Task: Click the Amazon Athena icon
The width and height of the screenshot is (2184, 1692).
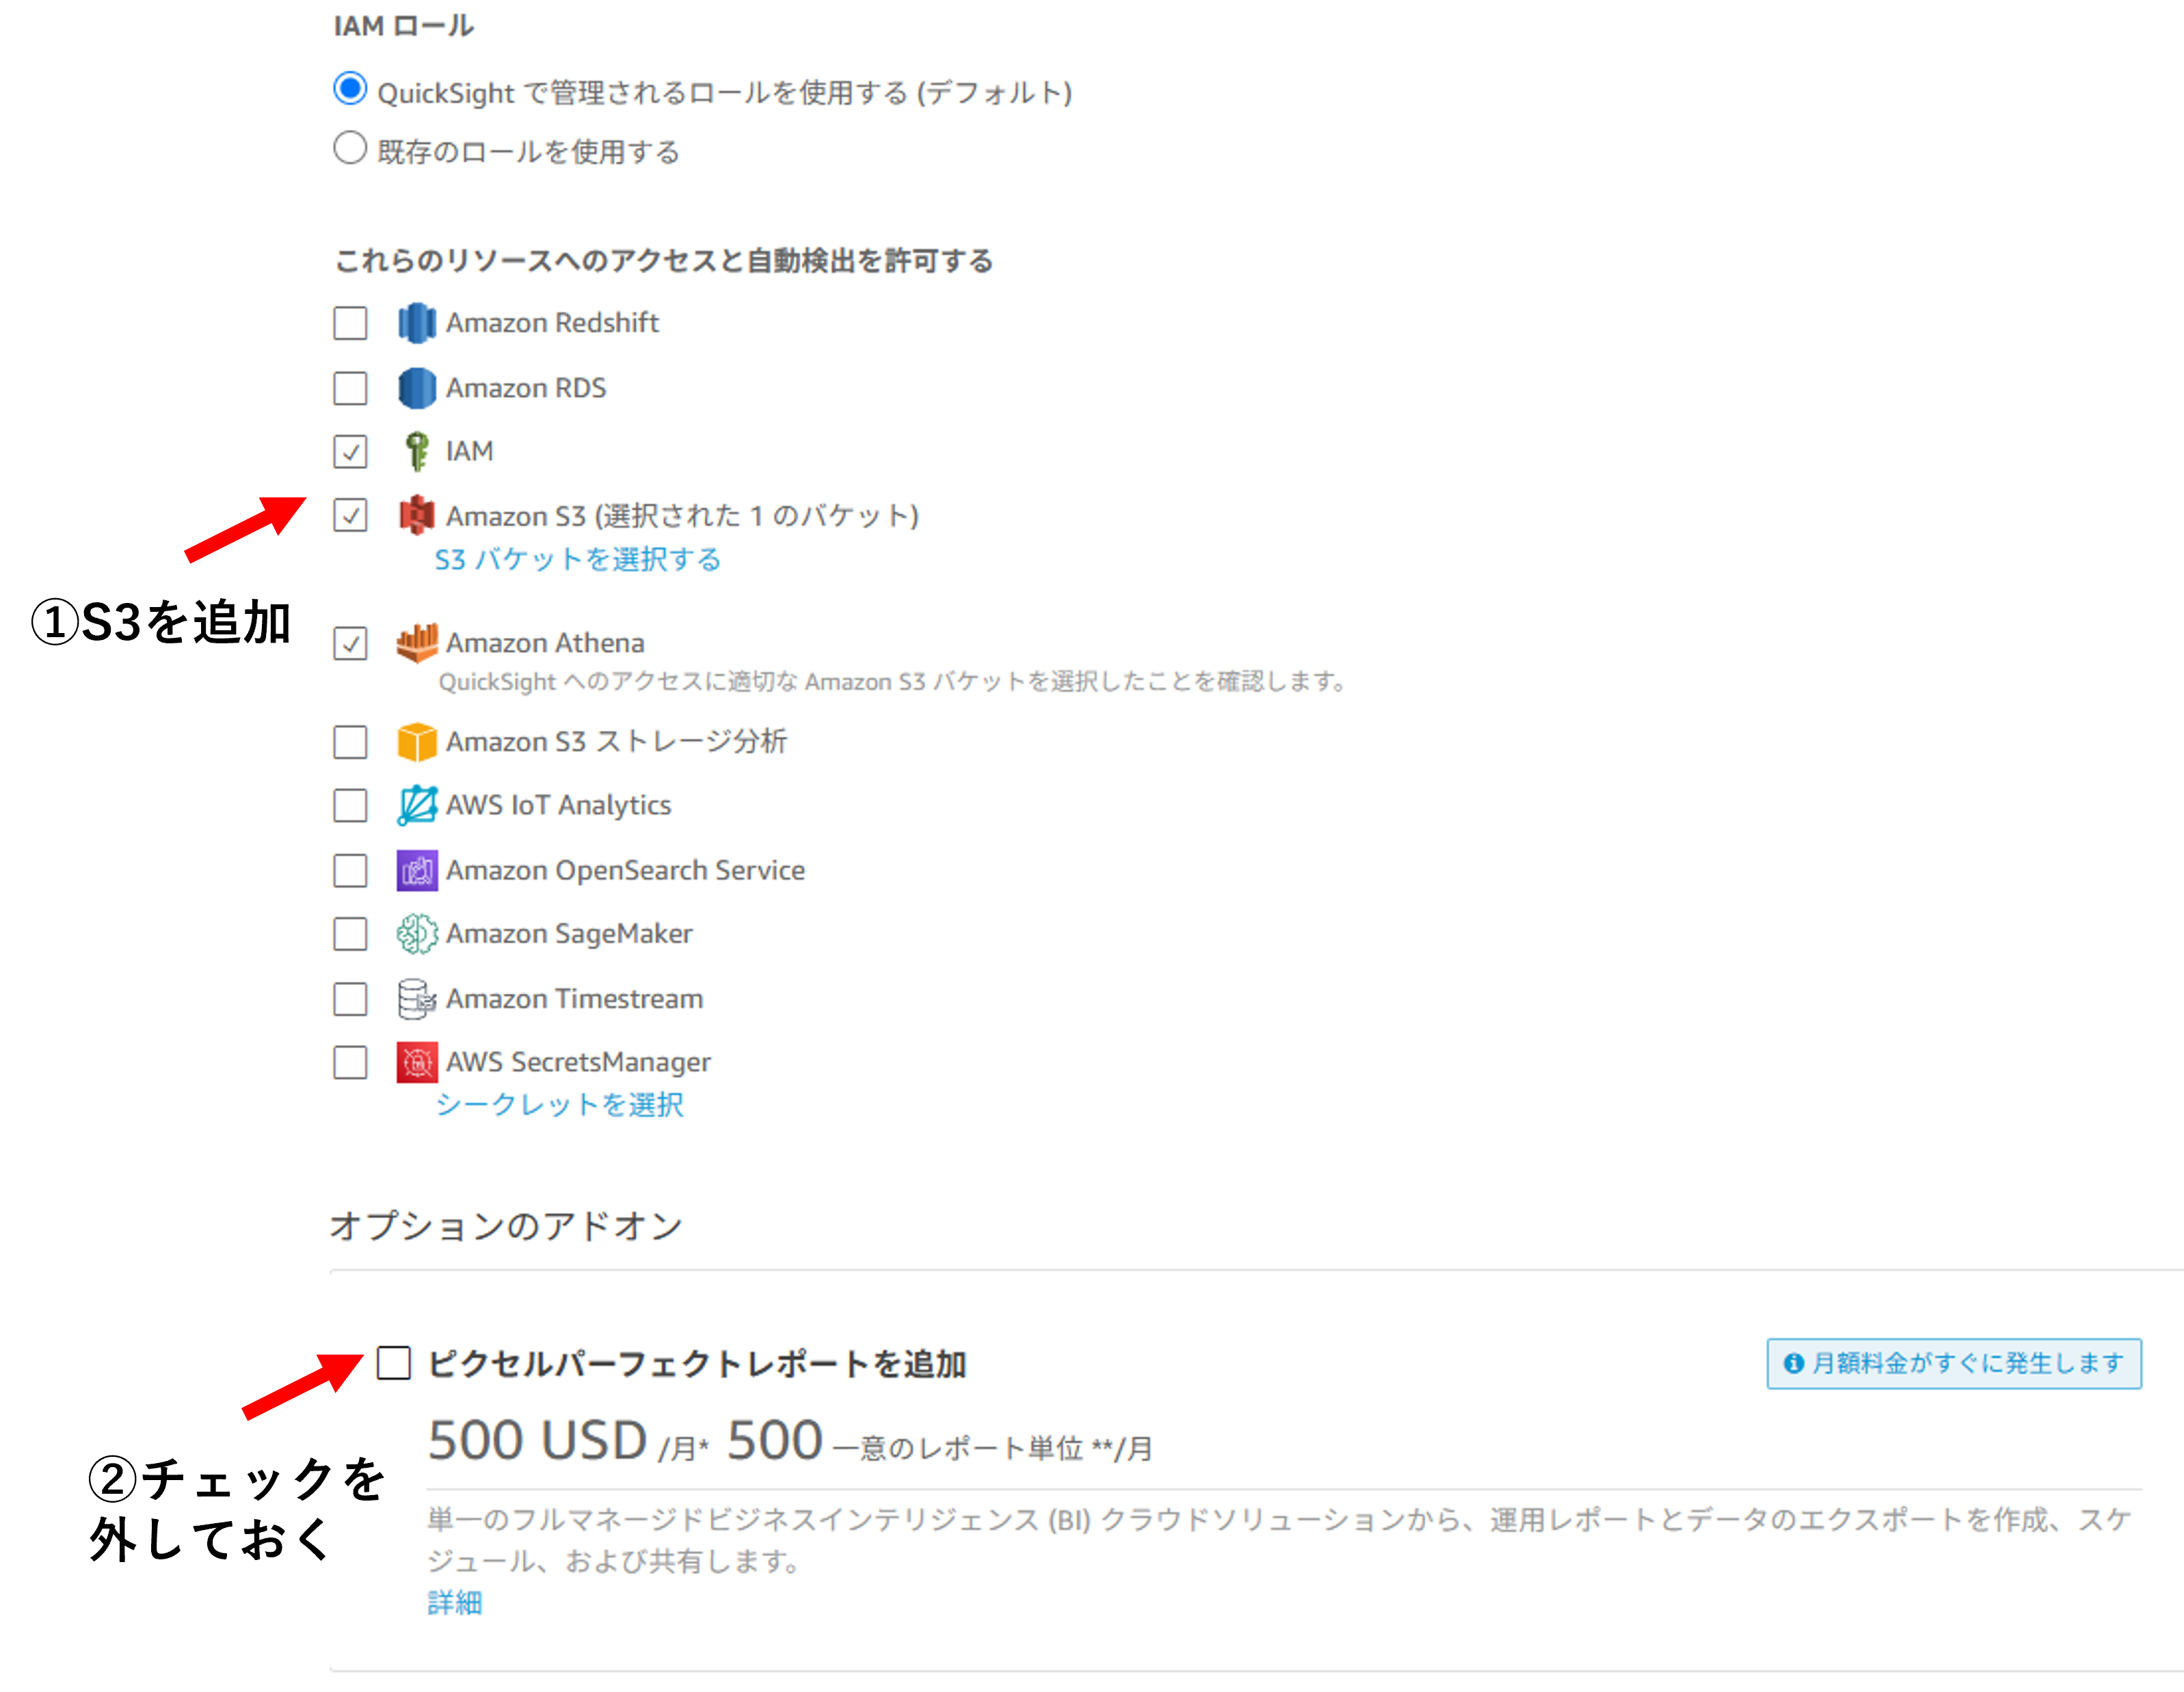Action: pyautogui.click(x=416, y=643)
